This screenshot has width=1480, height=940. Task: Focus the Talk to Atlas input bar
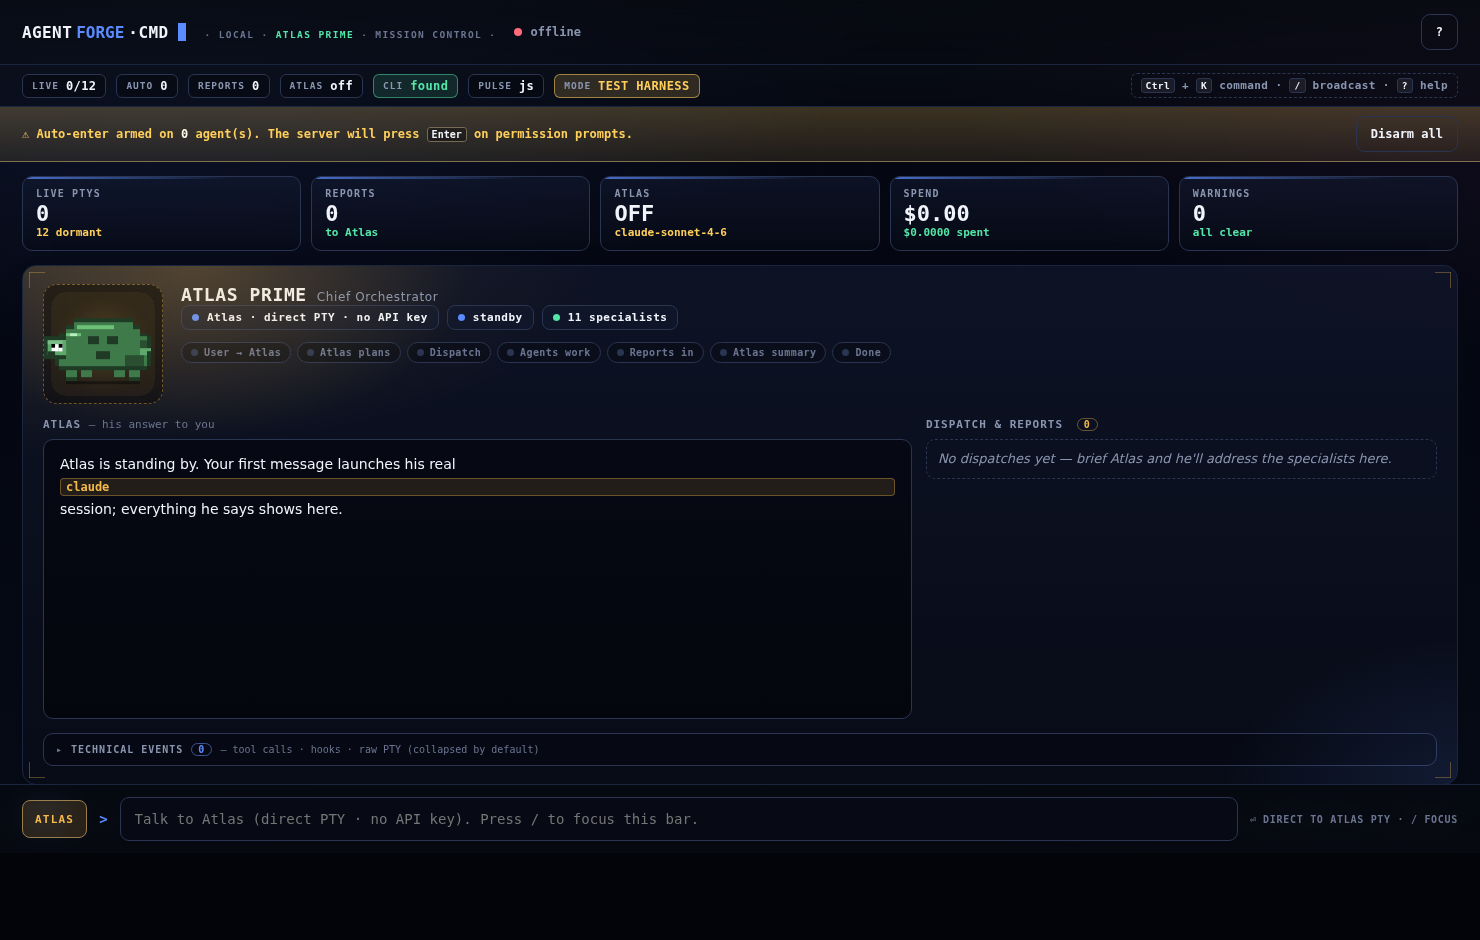[x=678, y=819]
